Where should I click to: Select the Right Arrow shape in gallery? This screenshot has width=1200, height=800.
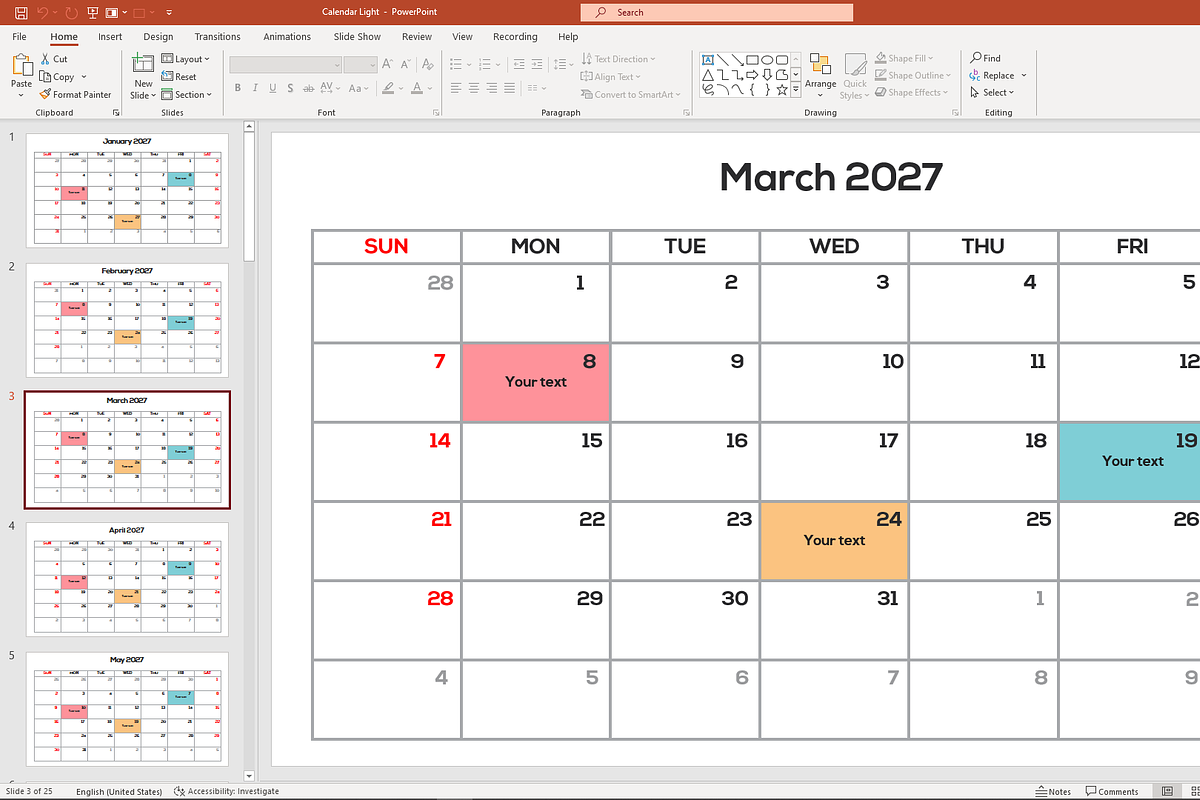pyautogui.click(x=752, y=75)
